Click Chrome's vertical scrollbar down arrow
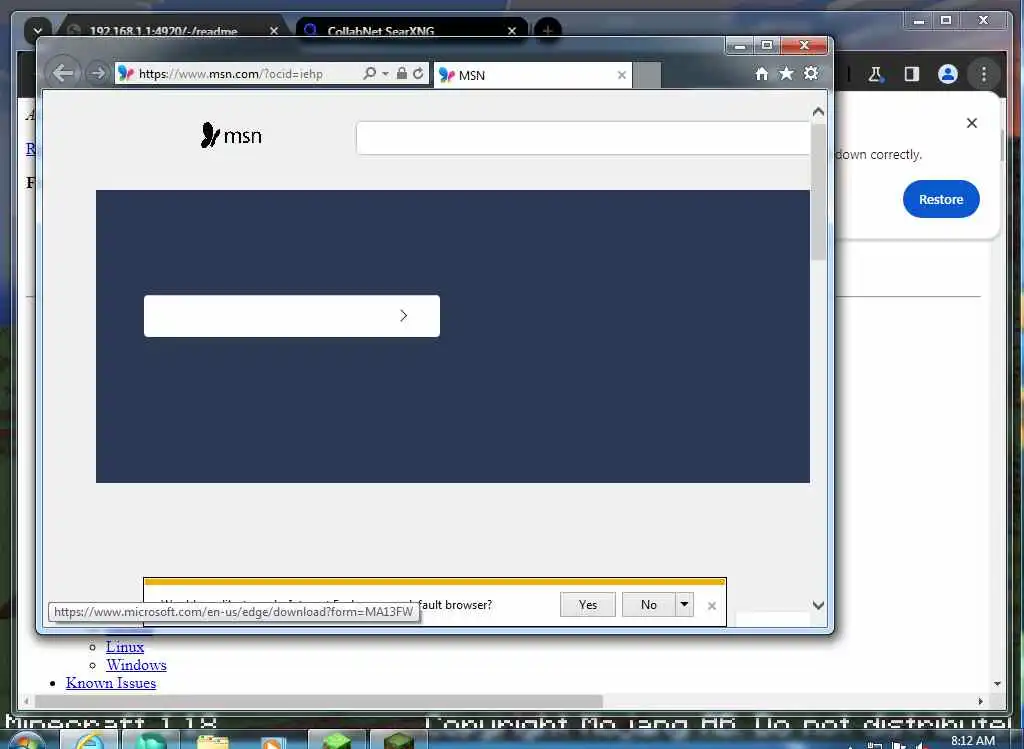The image size is (1024, 749). coord(997,684)
